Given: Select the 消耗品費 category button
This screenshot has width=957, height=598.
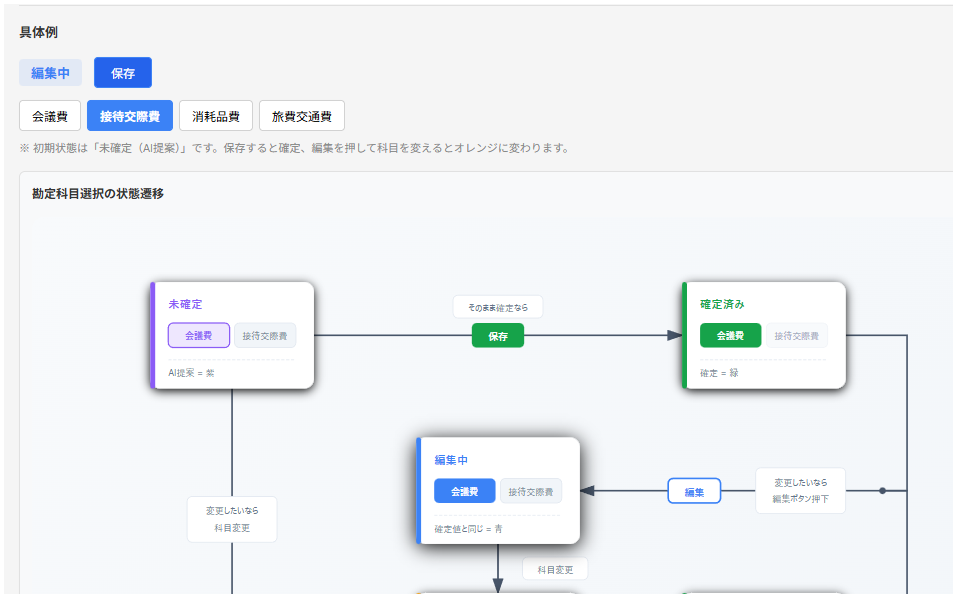Looking at the screenshot, I should (213, 115).
